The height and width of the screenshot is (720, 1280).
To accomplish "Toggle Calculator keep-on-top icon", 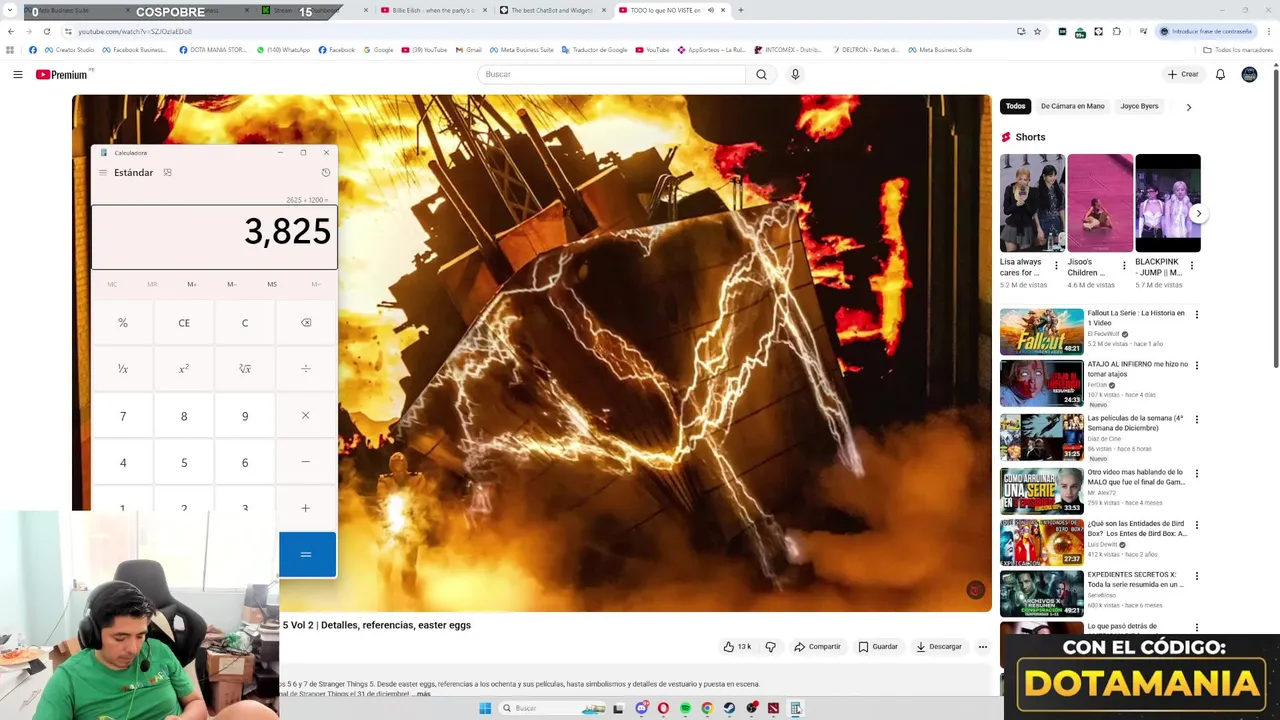I will (167, 173).
